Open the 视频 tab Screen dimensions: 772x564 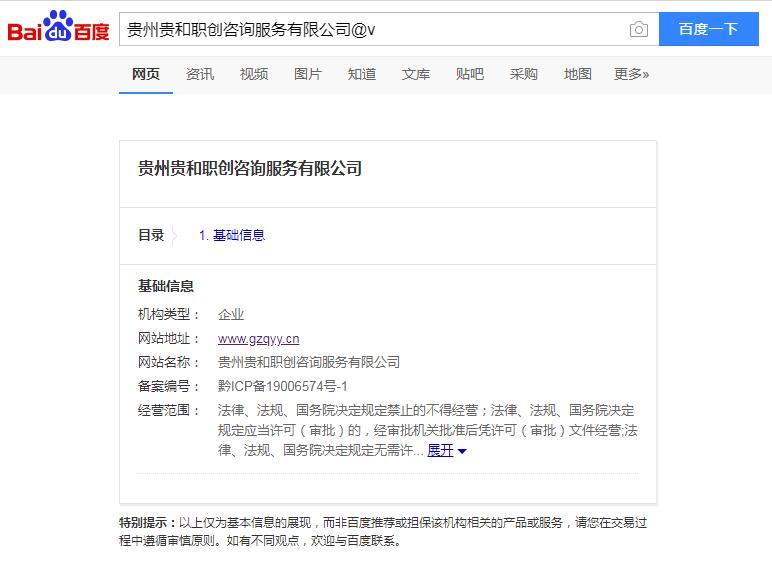click(254, 74)
